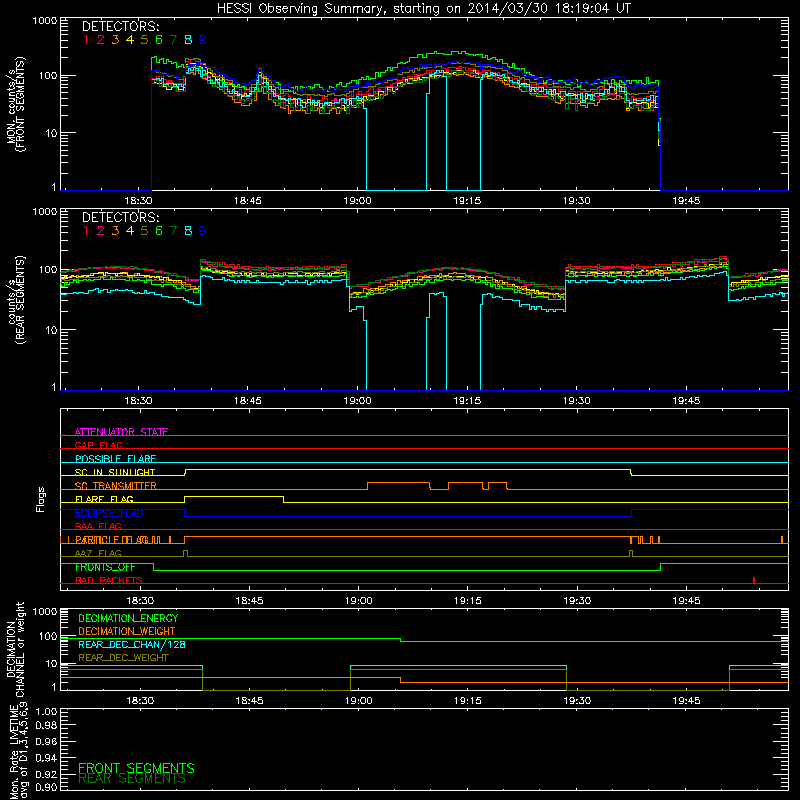Image resolution: width=800 pixels, height=800 pixels.
Task: Select dark green detector 7 in rear segments legend
Action: [x=173, y=231]
